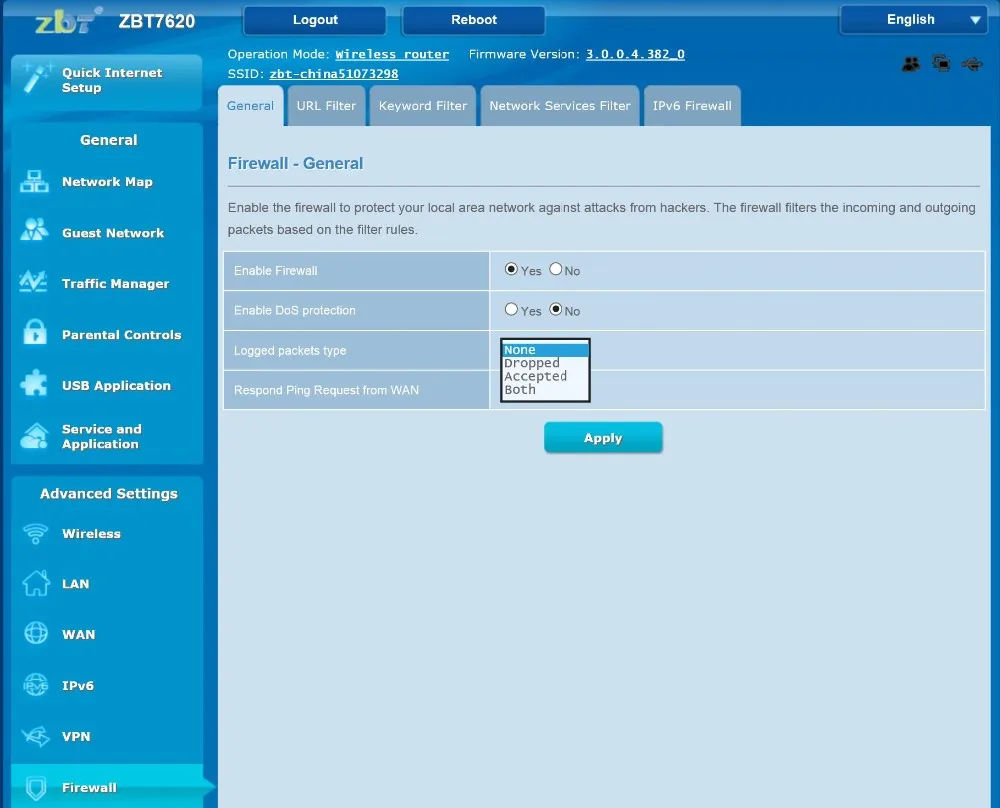
Task: Open the WAN globe icon
Action: click(36, 633)
